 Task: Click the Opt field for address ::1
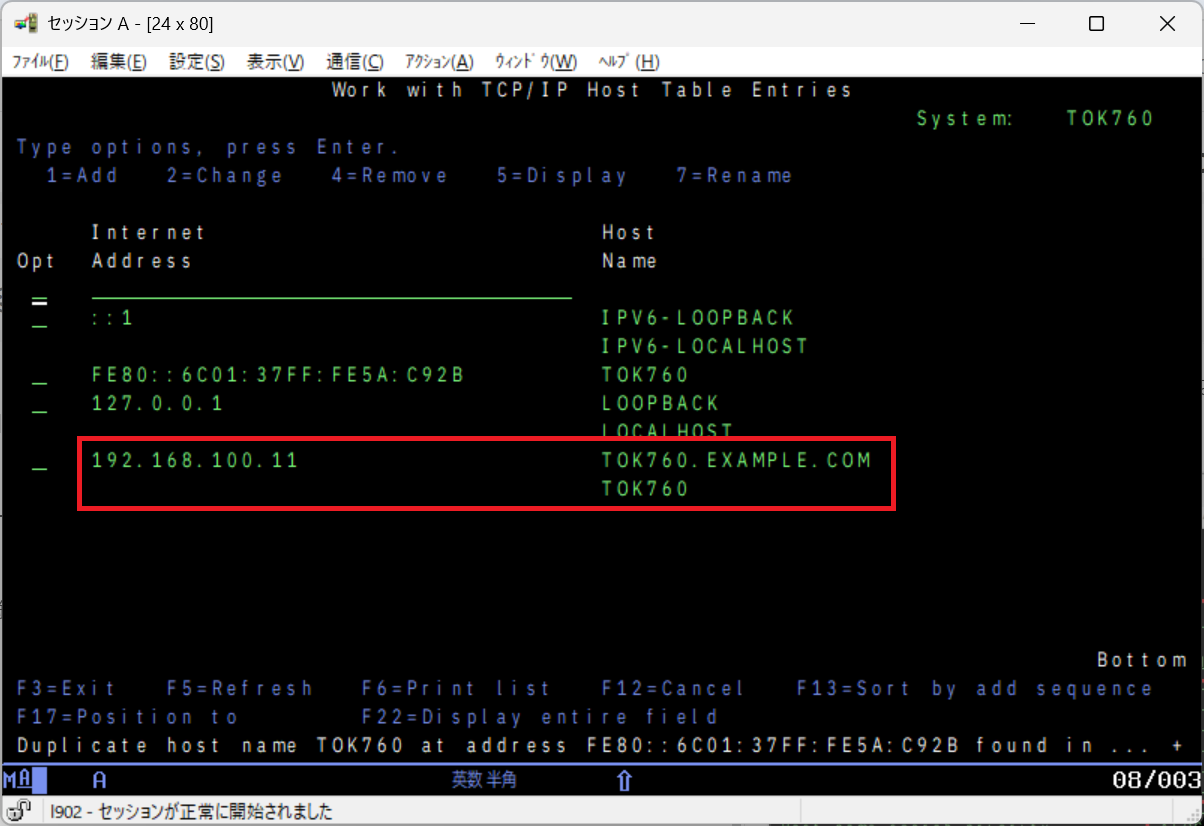39,318
